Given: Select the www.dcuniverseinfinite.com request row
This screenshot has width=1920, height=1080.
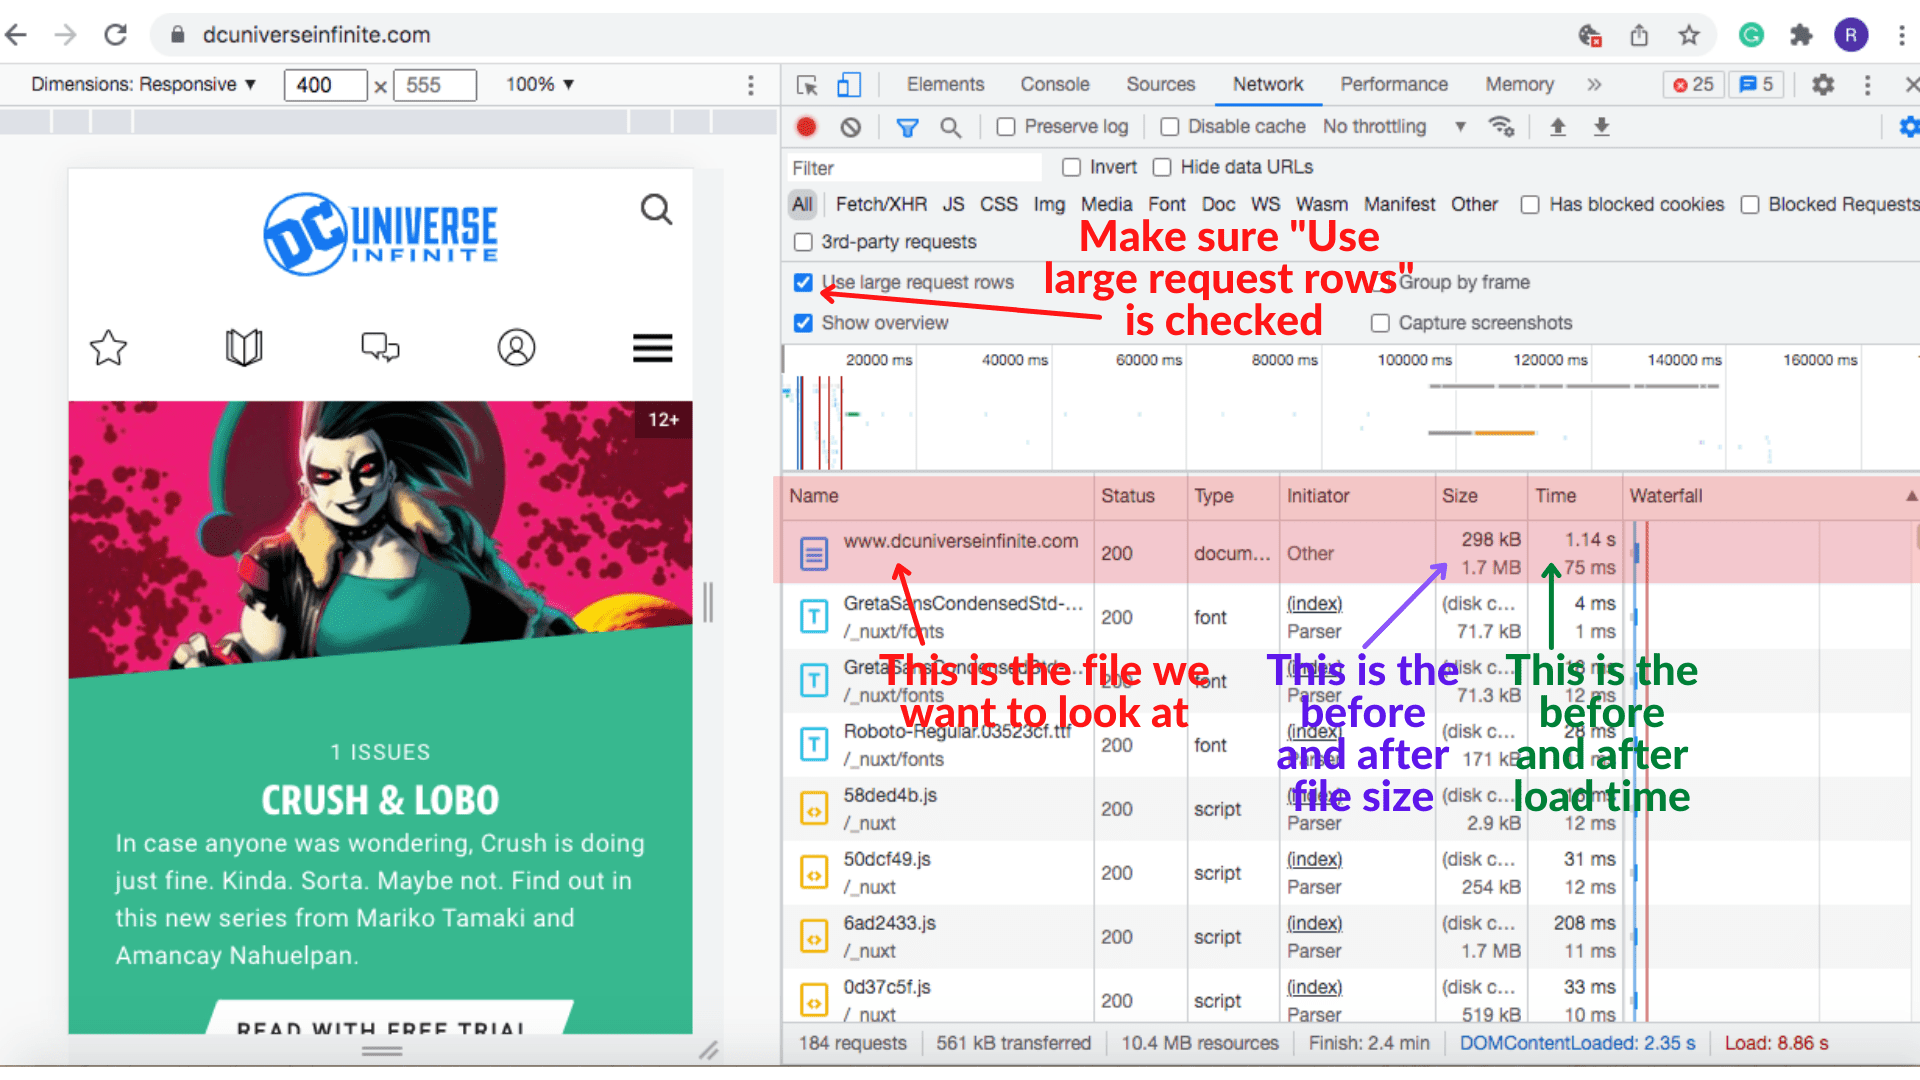Looking at the screenshot, I should tap(1350, 553).
